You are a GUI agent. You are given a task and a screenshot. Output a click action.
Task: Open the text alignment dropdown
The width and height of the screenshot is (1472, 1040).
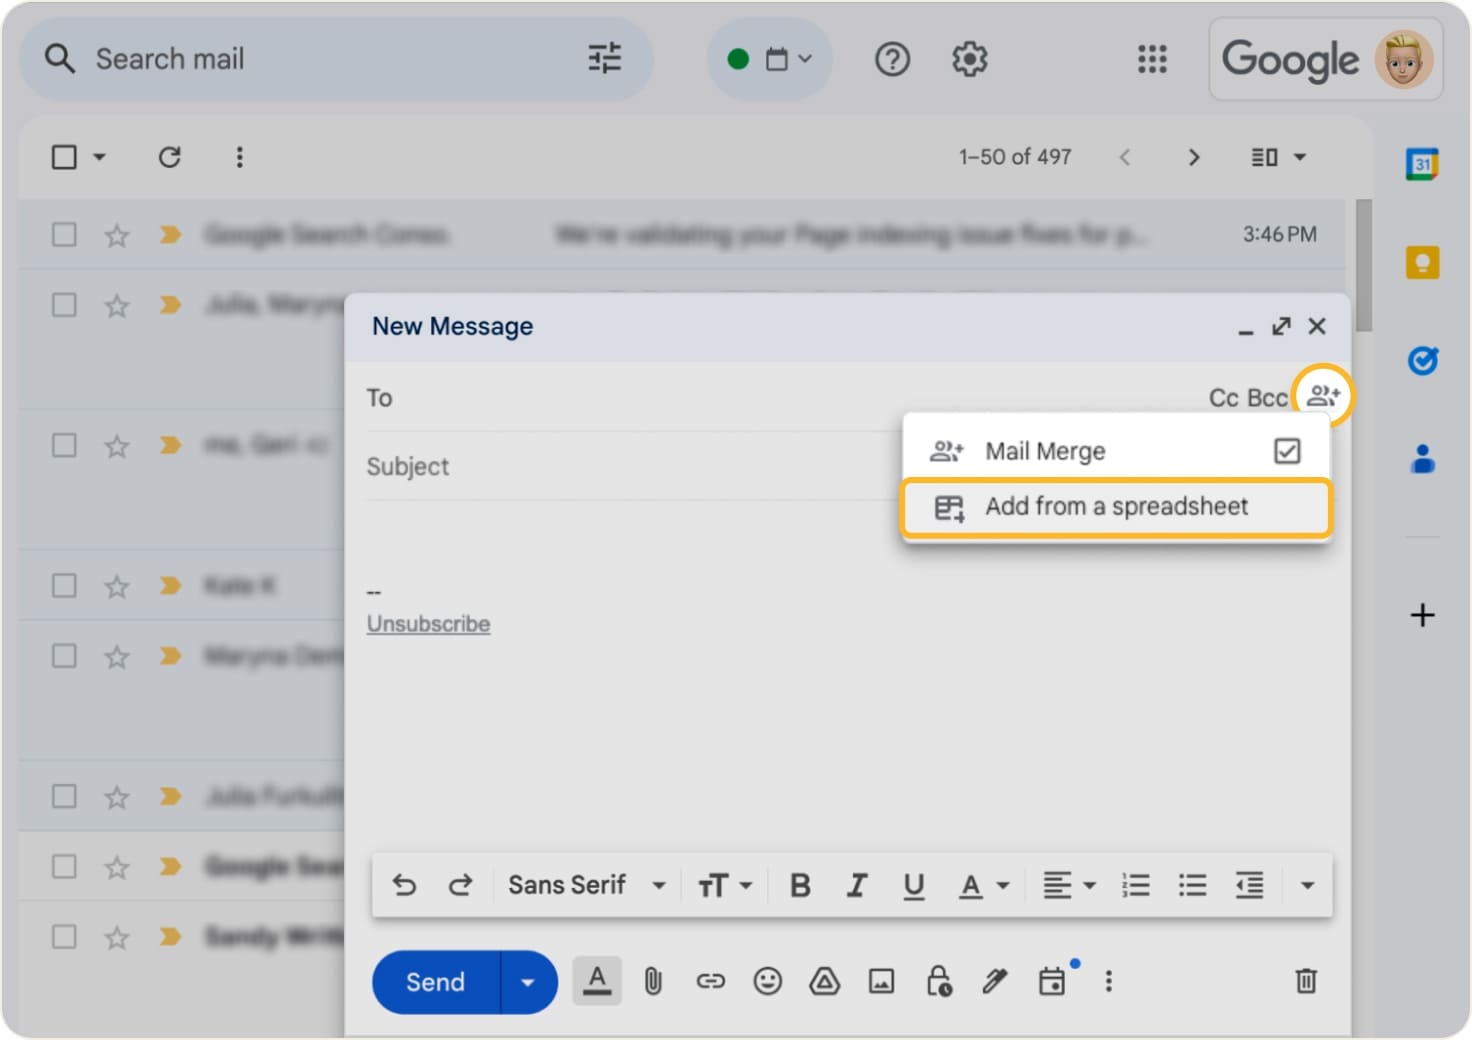pyautogui.click(x=1068, y=884)
